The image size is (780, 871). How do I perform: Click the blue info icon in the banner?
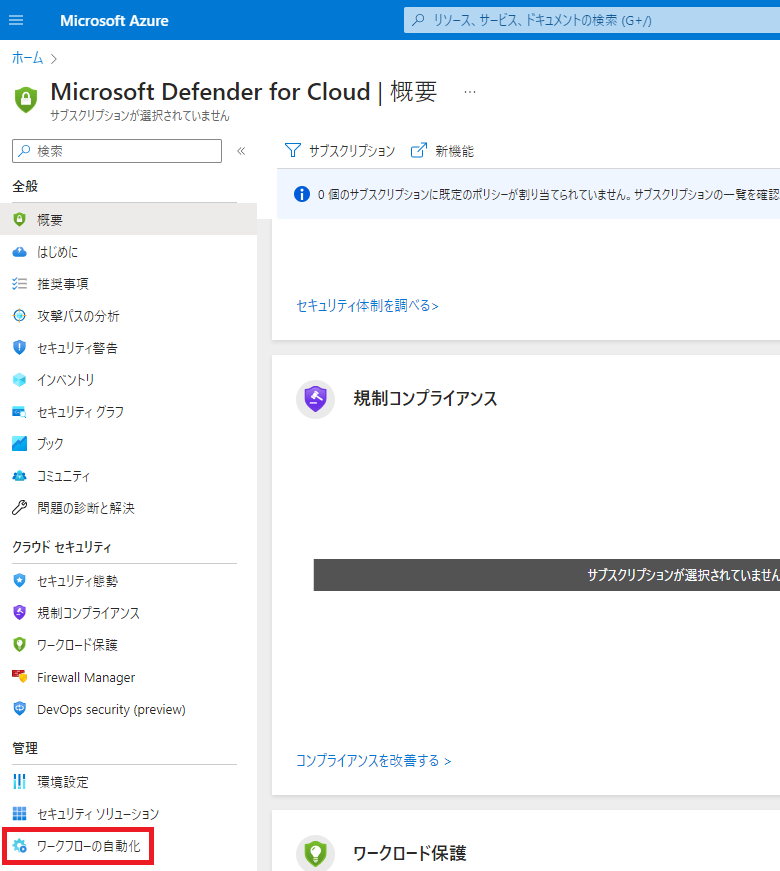(x=302, y=194)
